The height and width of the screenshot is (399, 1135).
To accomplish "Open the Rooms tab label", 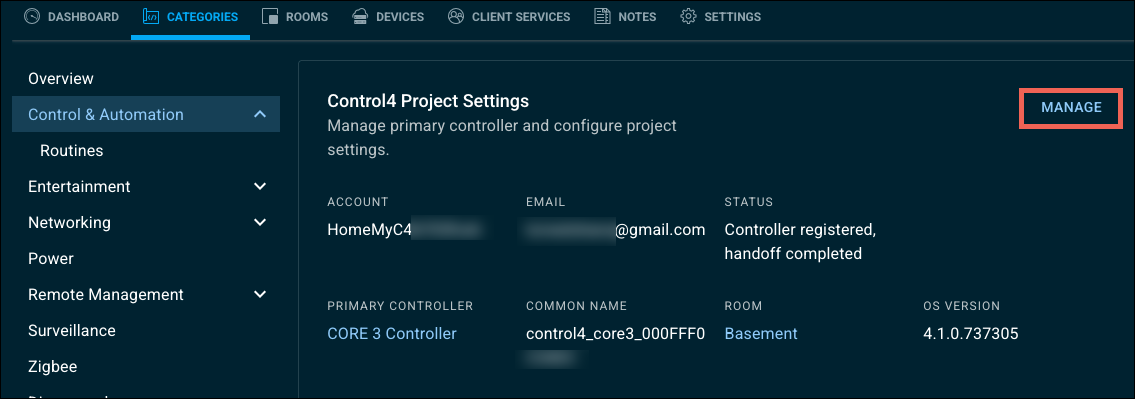I will pyautogui.click(x=307, y=17).
